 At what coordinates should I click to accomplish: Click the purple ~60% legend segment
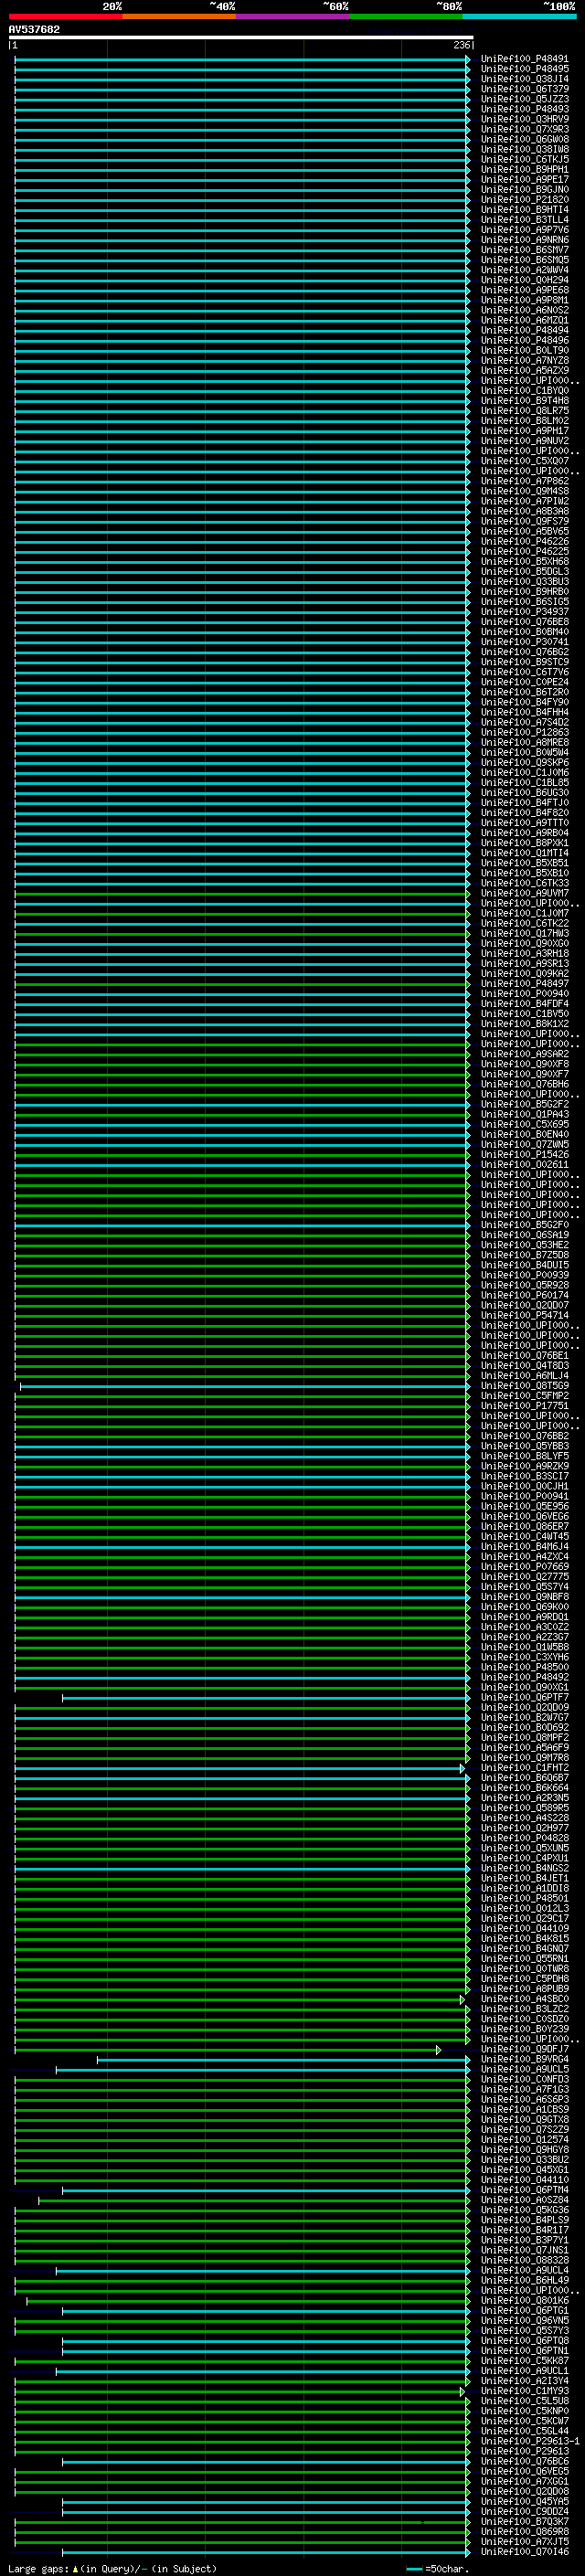click(x=292, y=16)
